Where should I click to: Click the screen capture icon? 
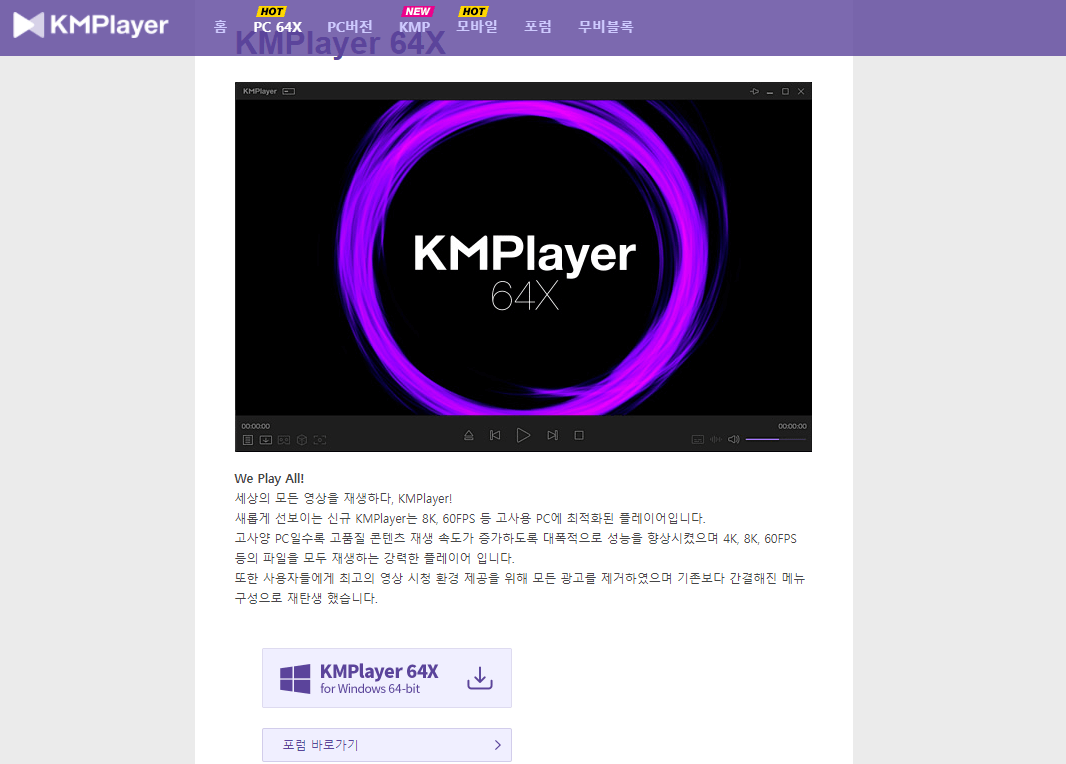(x=320, y=440)
